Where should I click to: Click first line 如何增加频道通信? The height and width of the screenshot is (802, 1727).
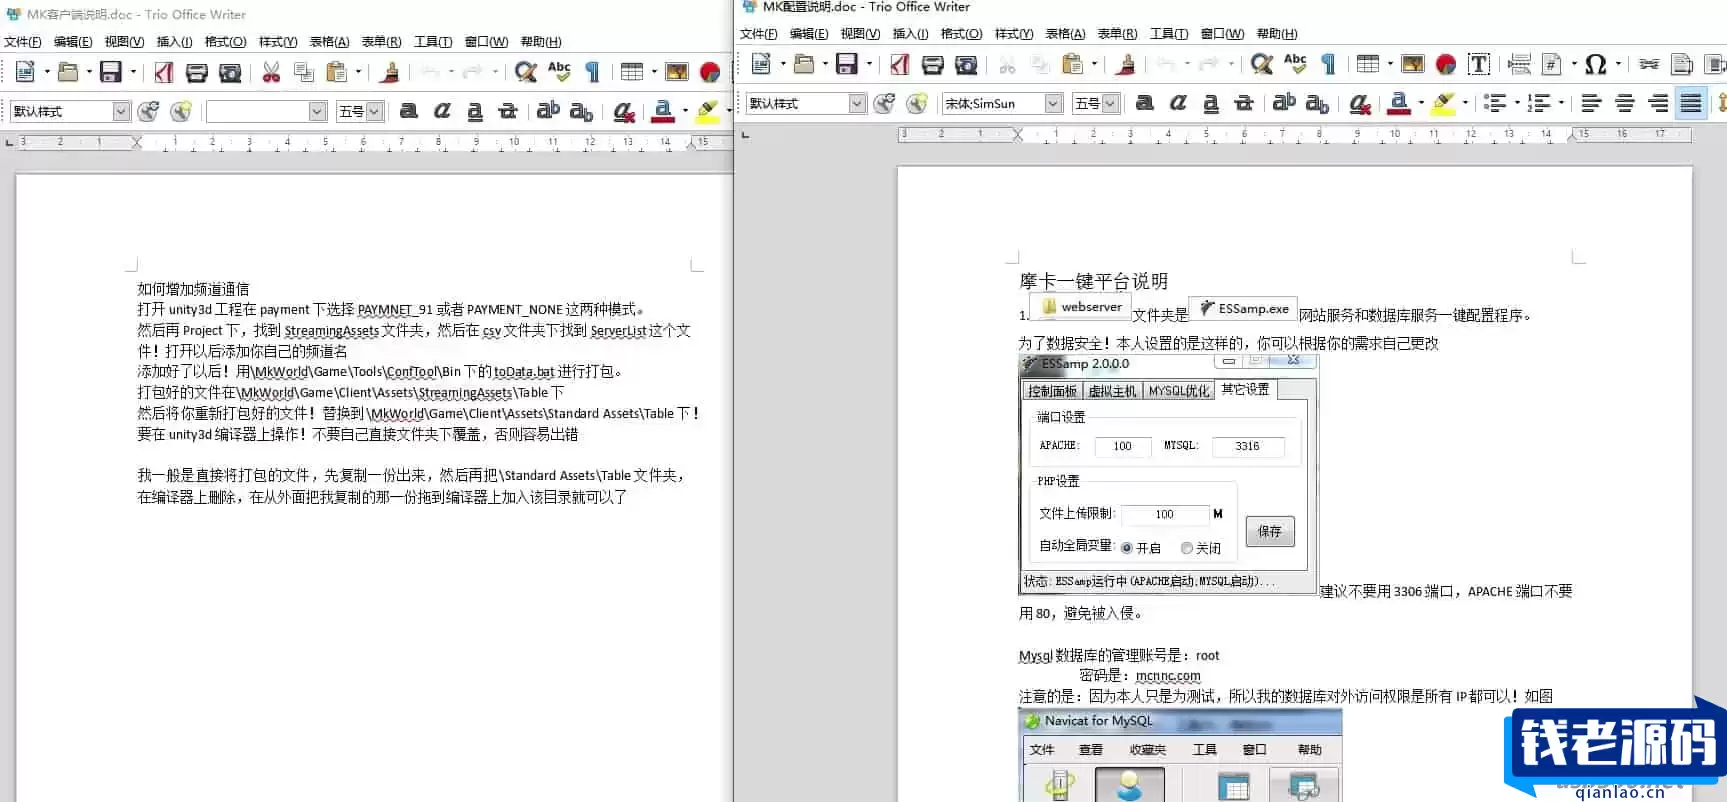[x=193, y=289]
